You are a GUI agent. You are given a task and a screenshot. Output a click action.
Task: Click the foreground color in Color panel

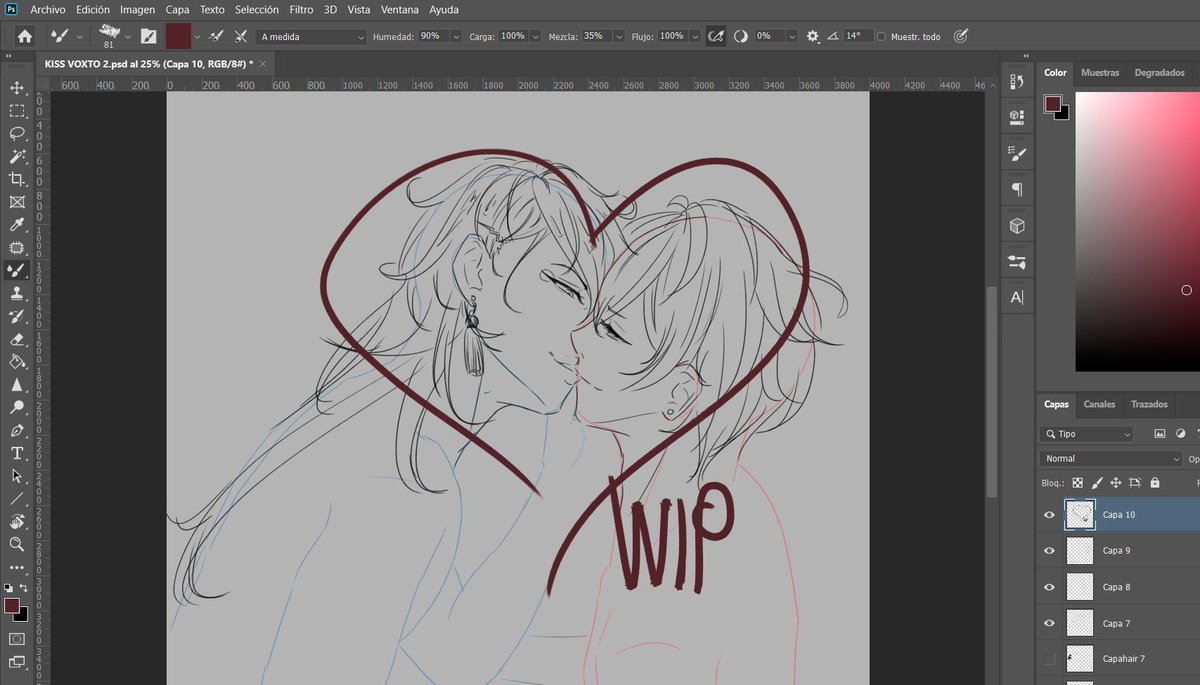point(1053,103)
